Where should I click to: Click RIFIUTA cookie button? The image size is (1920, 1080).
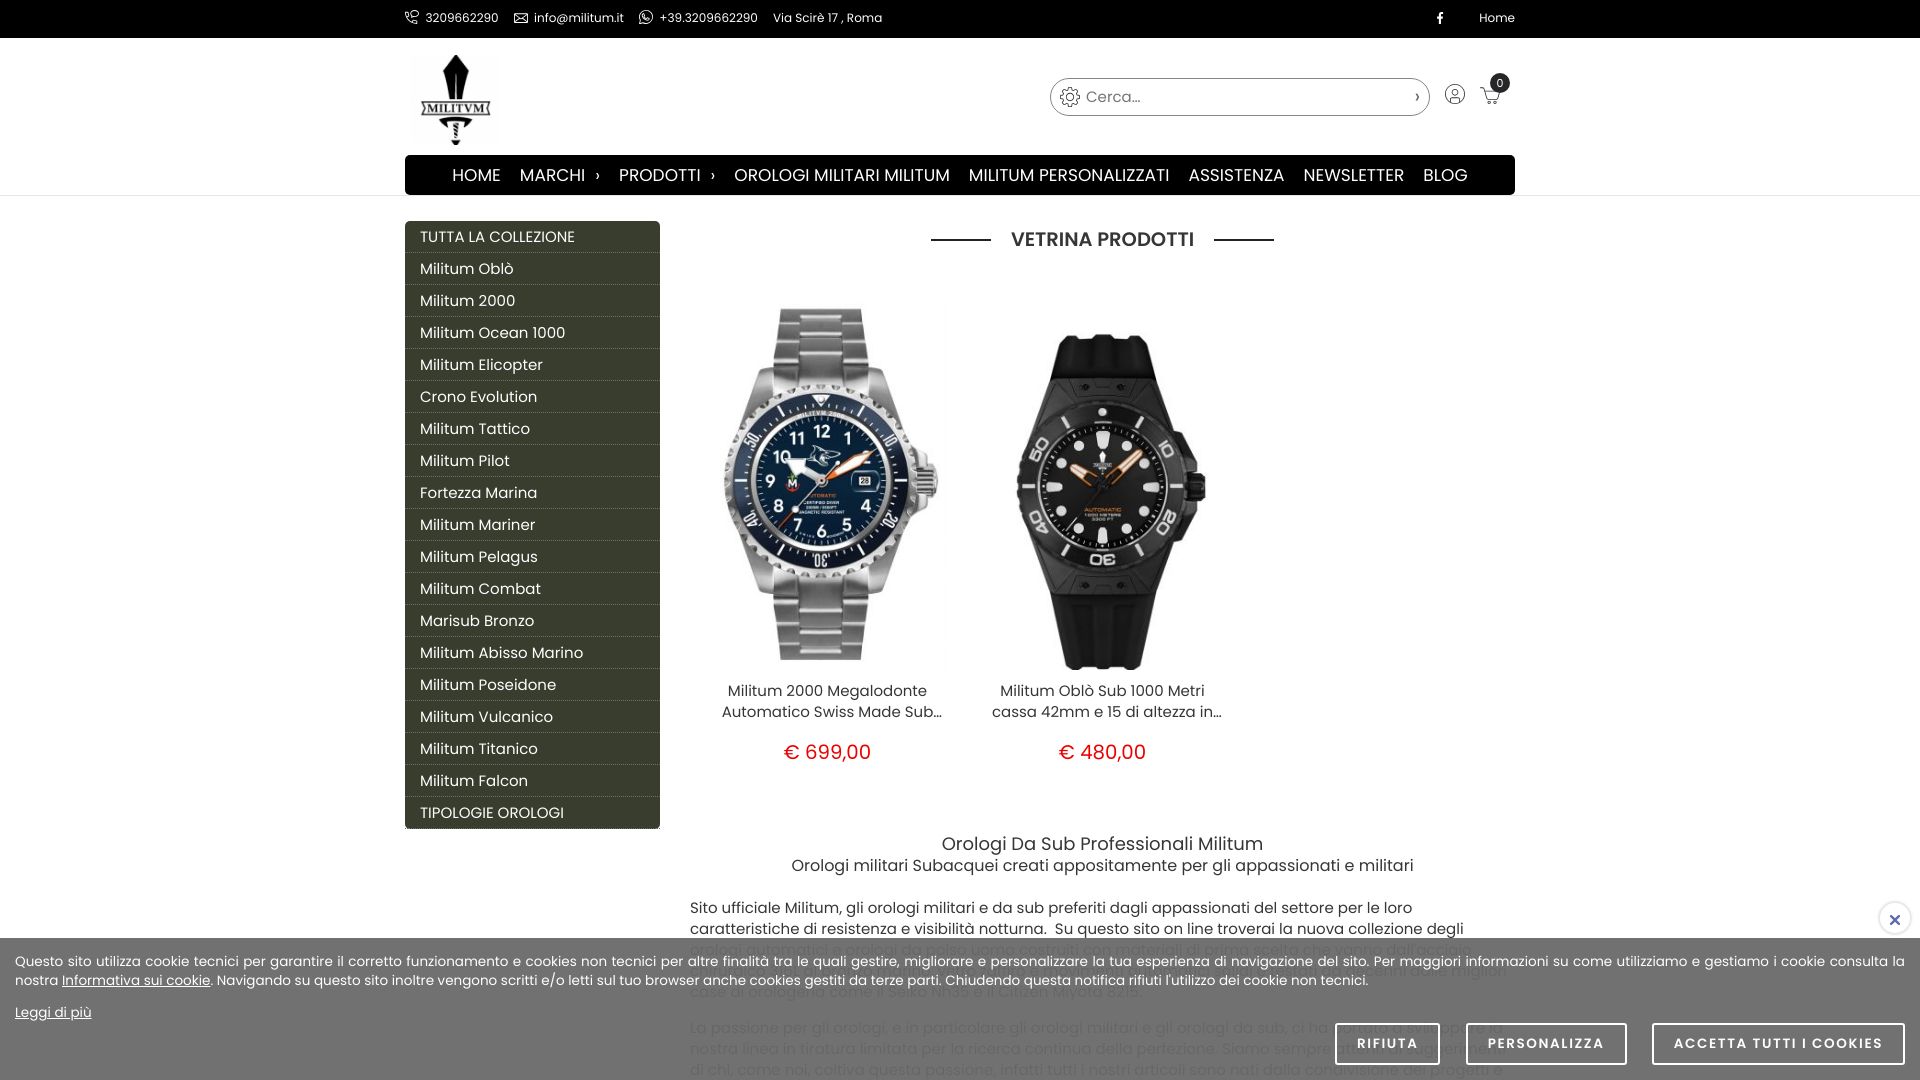pos(1387,1044)
